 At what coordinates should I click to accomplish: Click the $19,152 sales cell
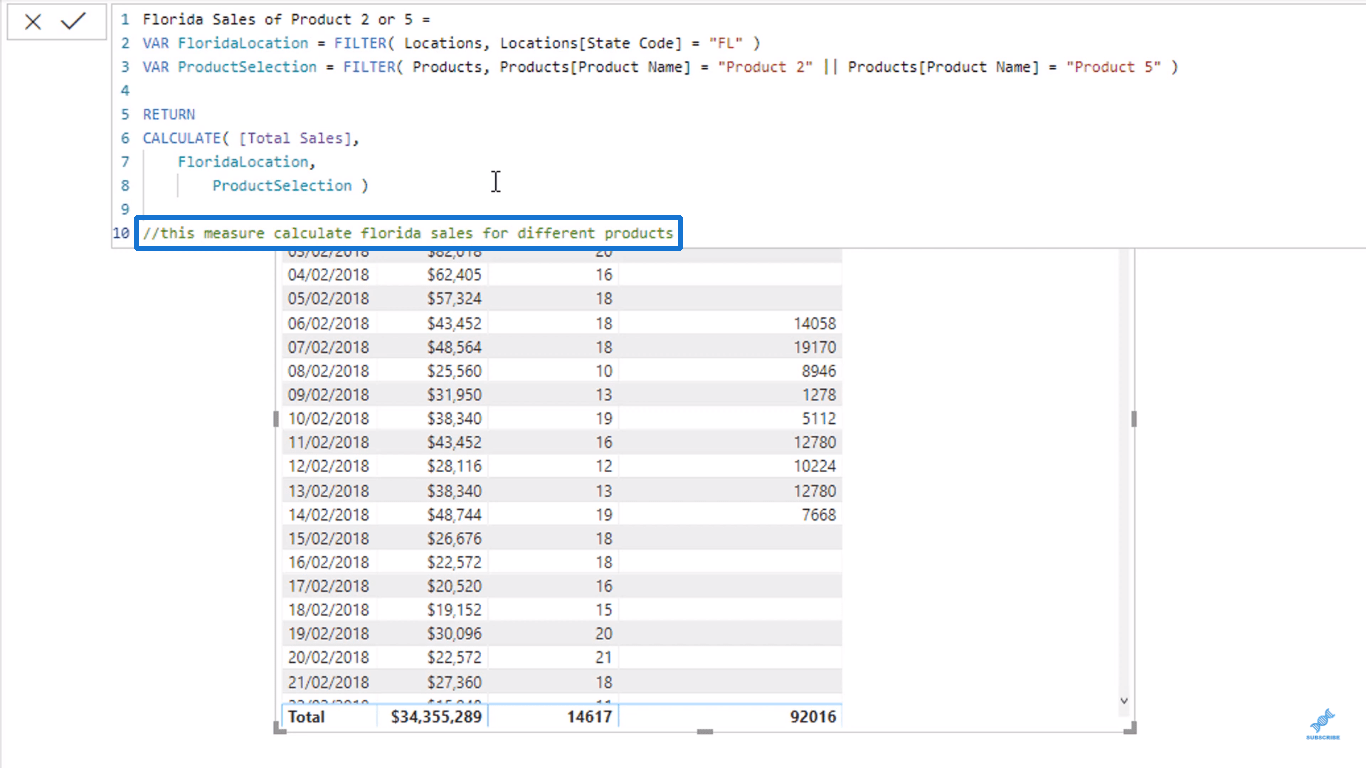pyautogui.click(x=454, y=610)
